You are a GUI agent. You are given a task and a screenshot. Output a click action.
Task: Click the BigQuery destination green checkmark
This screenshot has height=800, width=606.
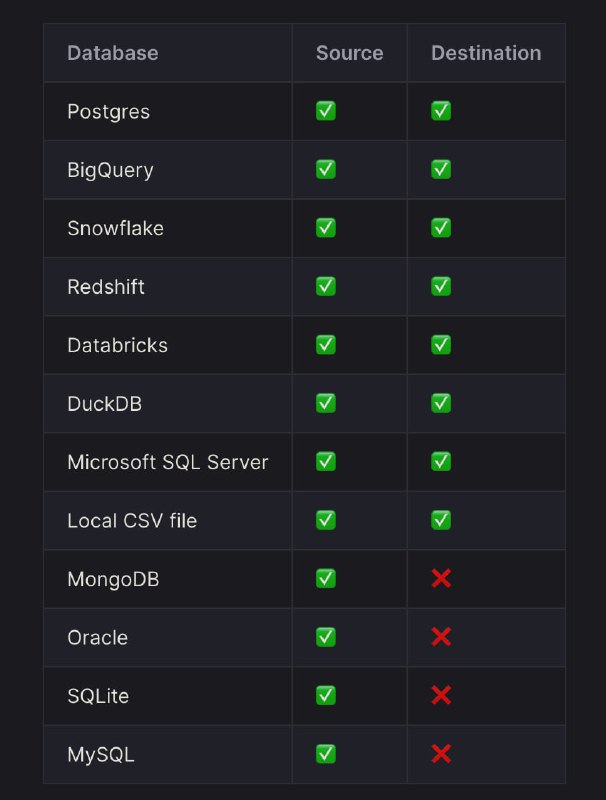pyautogui.click(x=441, y=169)
